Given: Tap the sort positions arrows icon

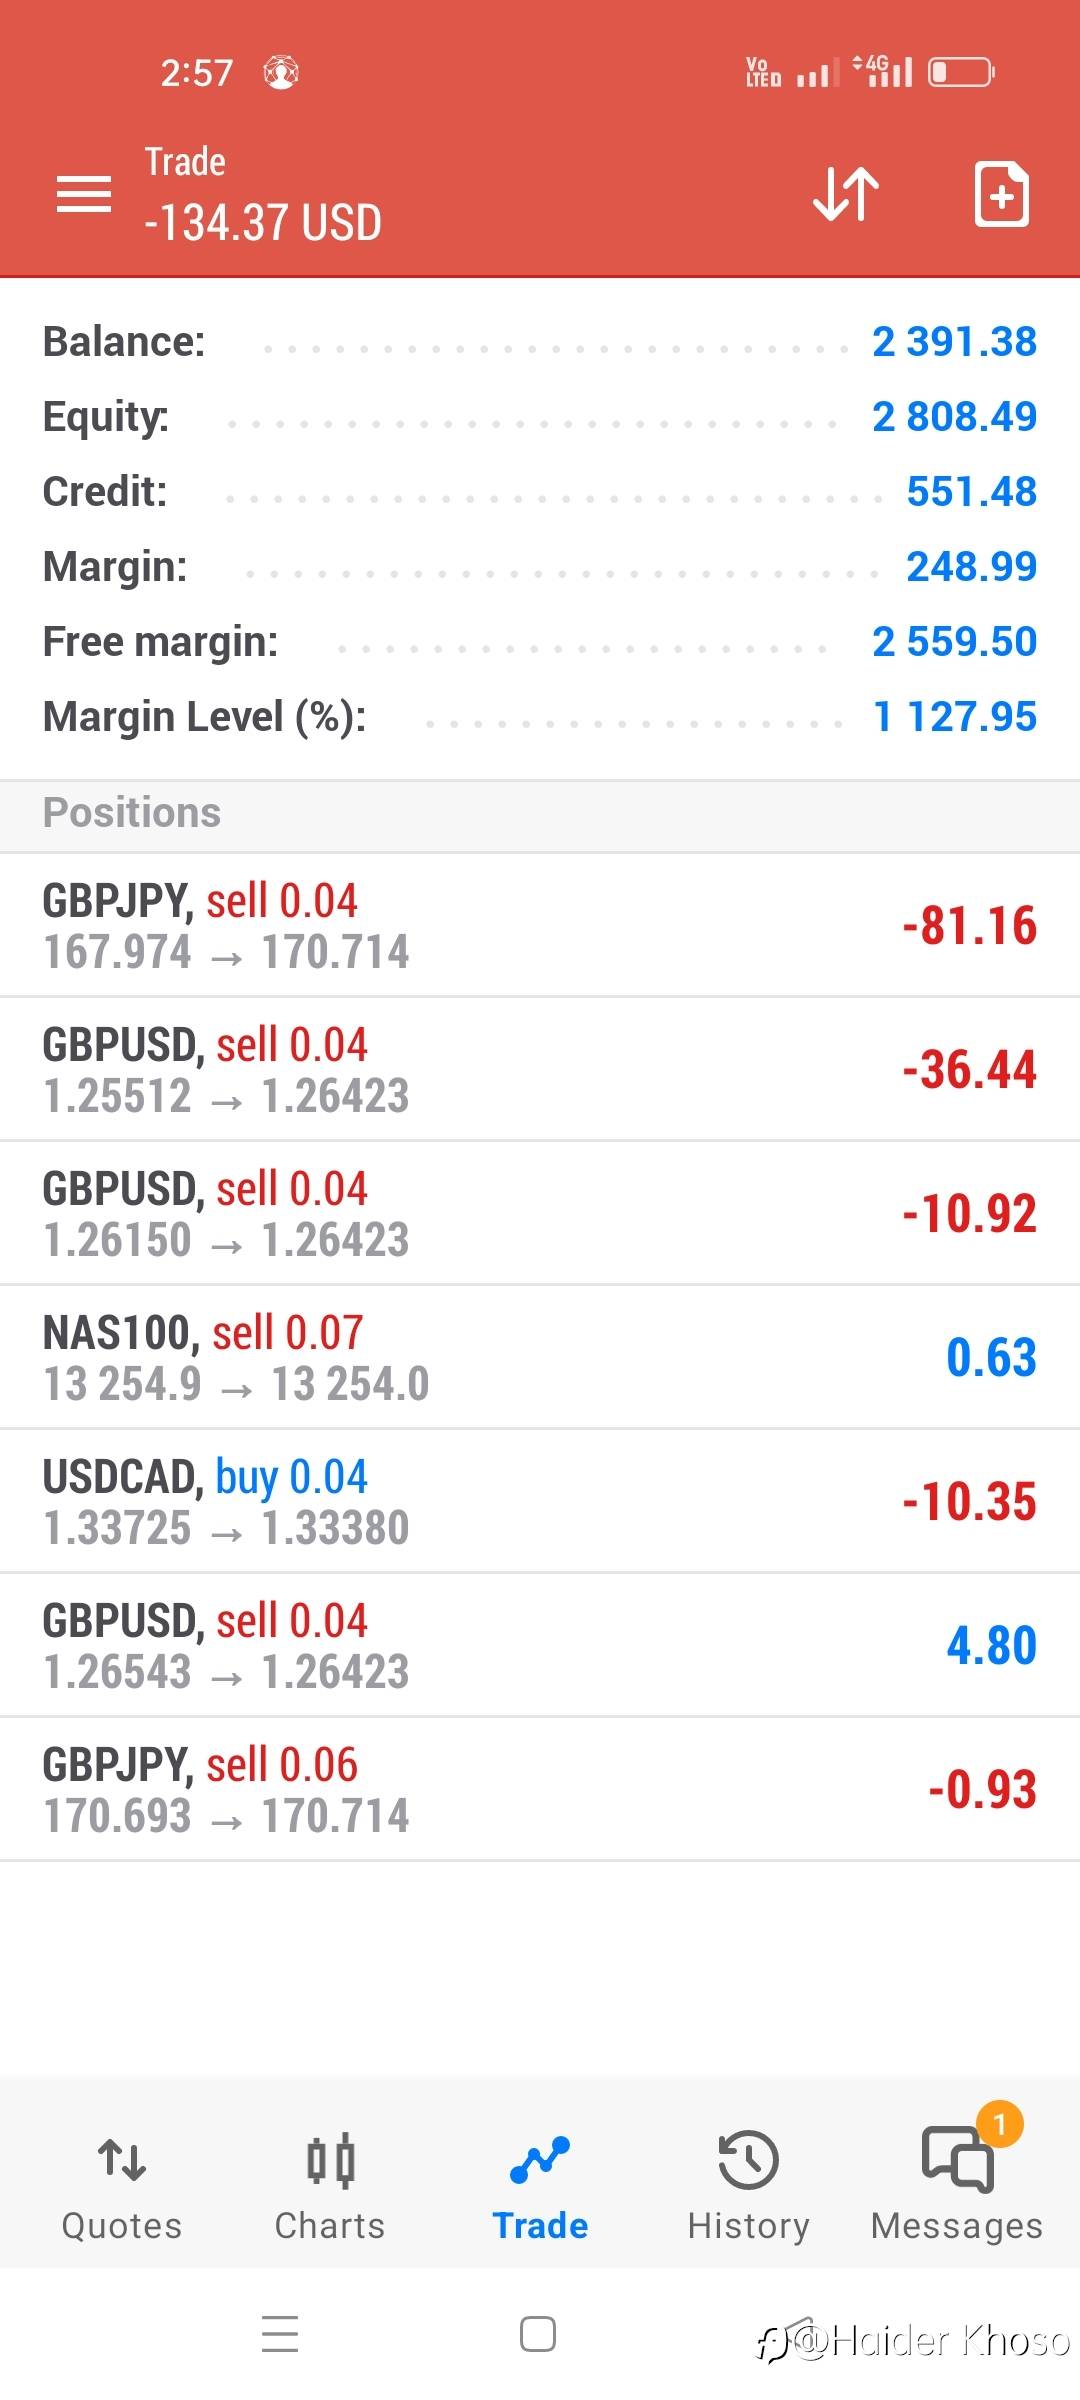Looking at the screenshot, I should point(846,193).
